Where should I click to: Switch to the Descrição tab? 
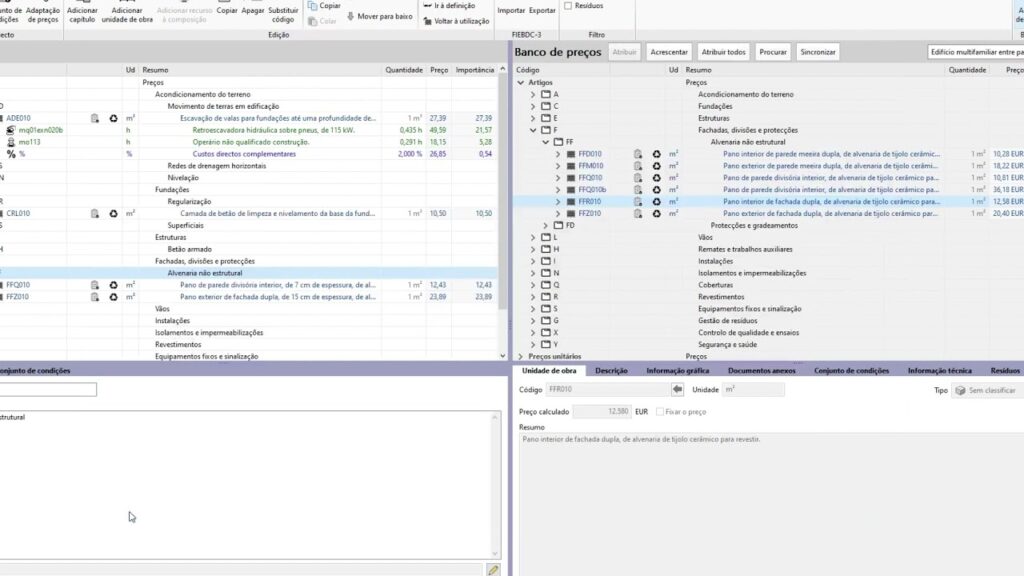tap(611, 370)
